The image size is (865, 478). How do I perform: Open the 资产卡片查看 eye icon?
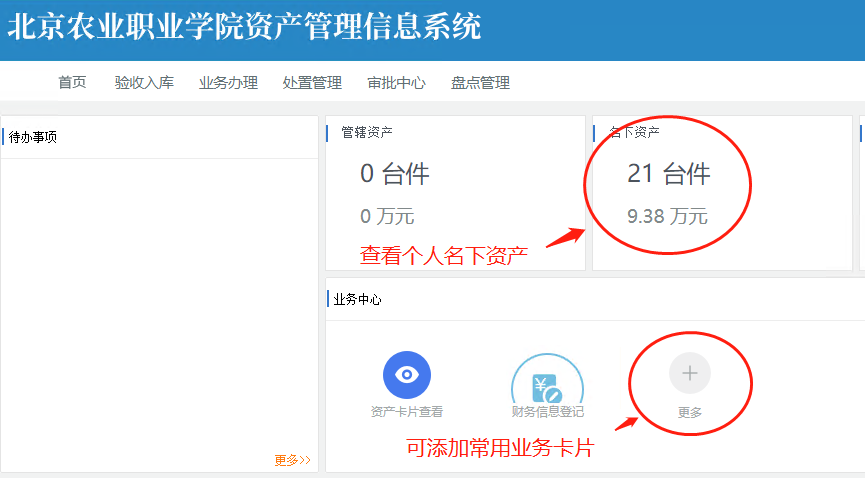click(x=407, y=375)
